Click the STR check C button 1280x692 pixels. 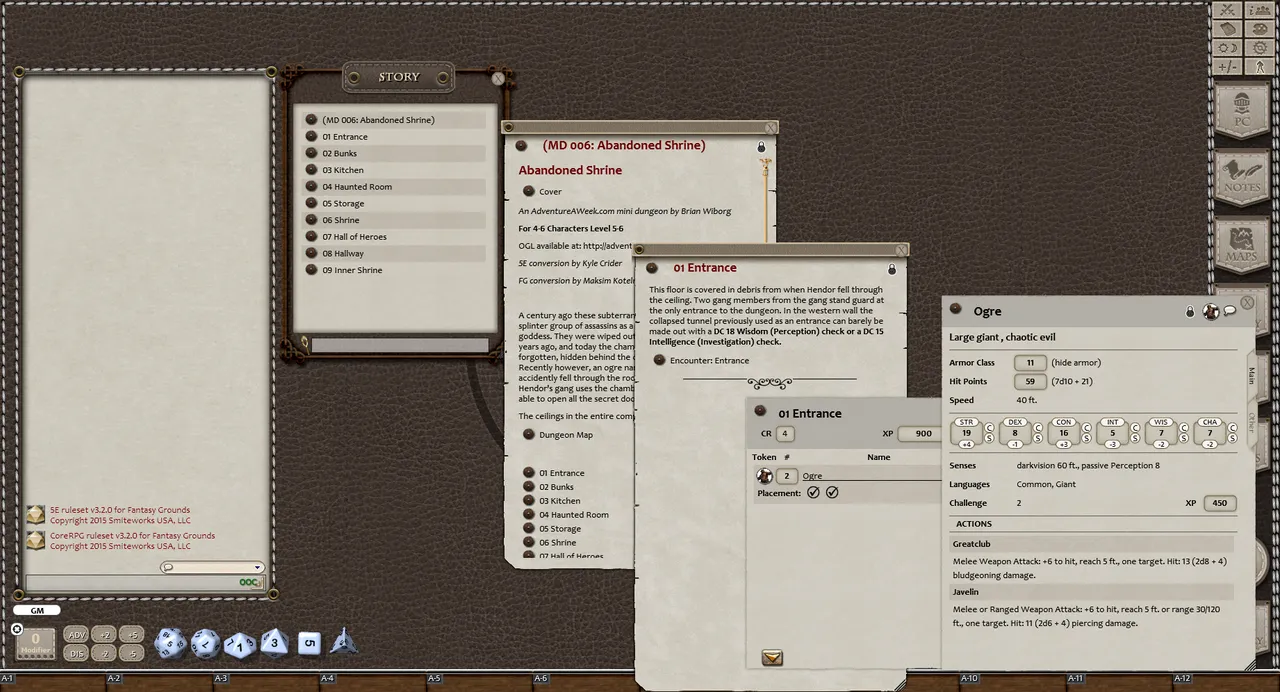tap(989, 427)
